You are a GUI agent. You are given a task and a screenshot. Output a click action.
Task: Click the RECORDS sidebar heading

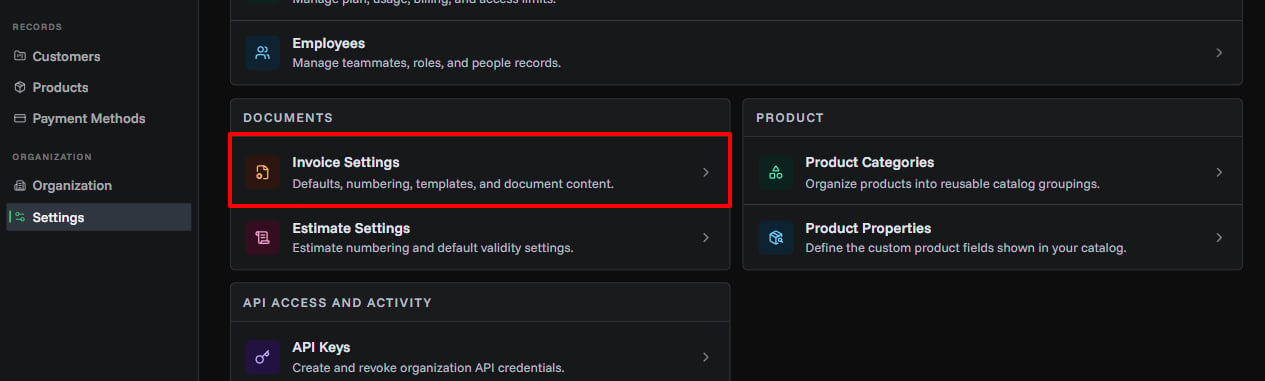37,27
